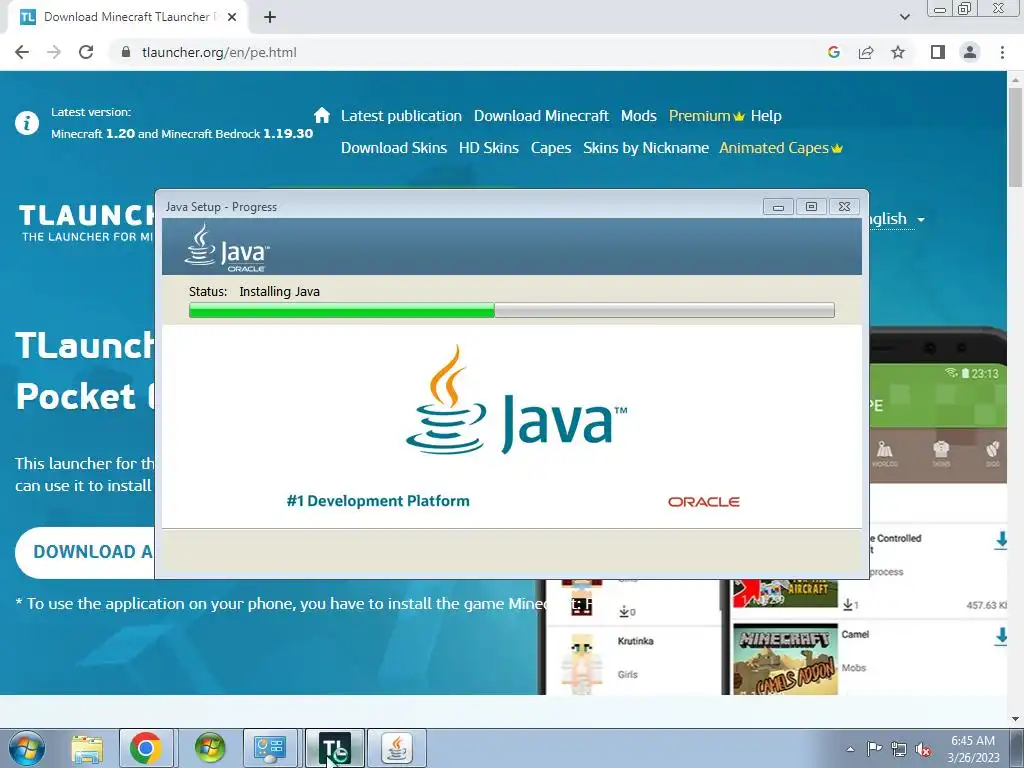Open Skins by Nickname link

[x=646, y=148]
